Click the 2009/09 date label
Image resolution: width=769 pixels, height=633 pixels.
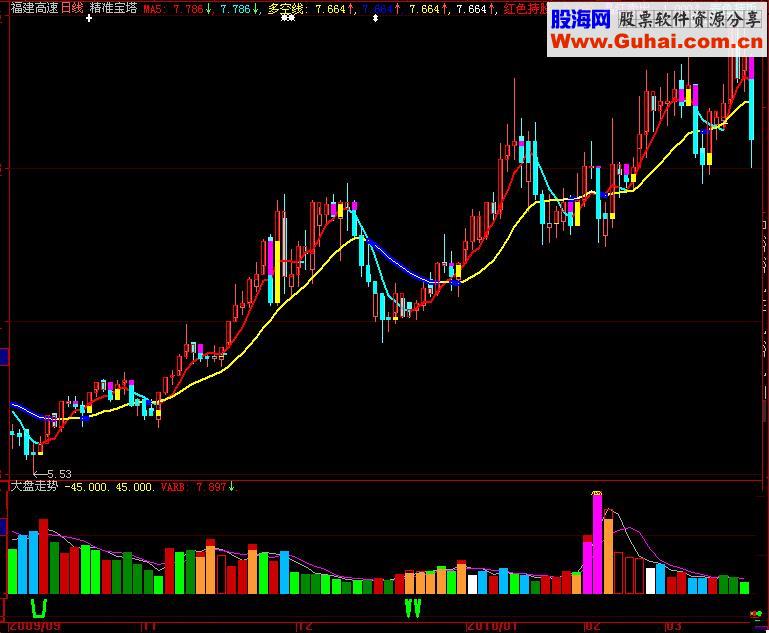click(35, 627)
